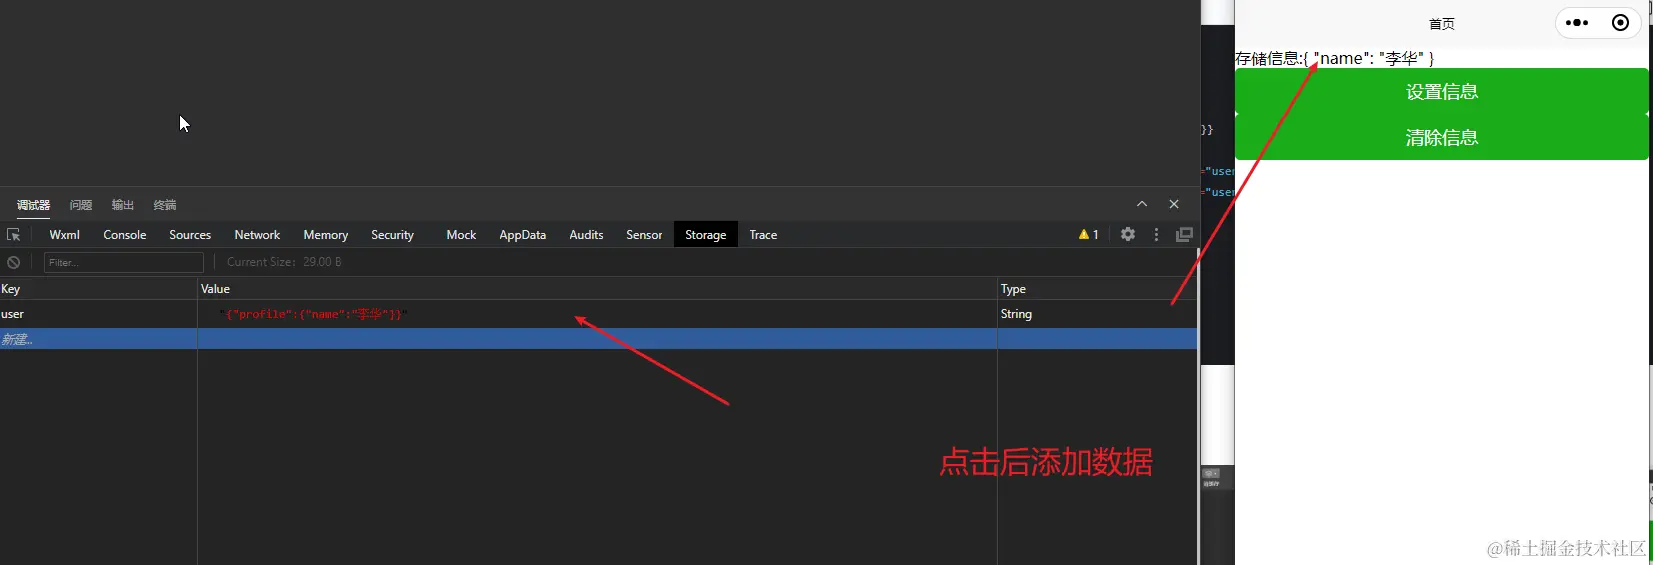
Task: Click the 新建 new entry row
Action: click(x=598, y=339)
